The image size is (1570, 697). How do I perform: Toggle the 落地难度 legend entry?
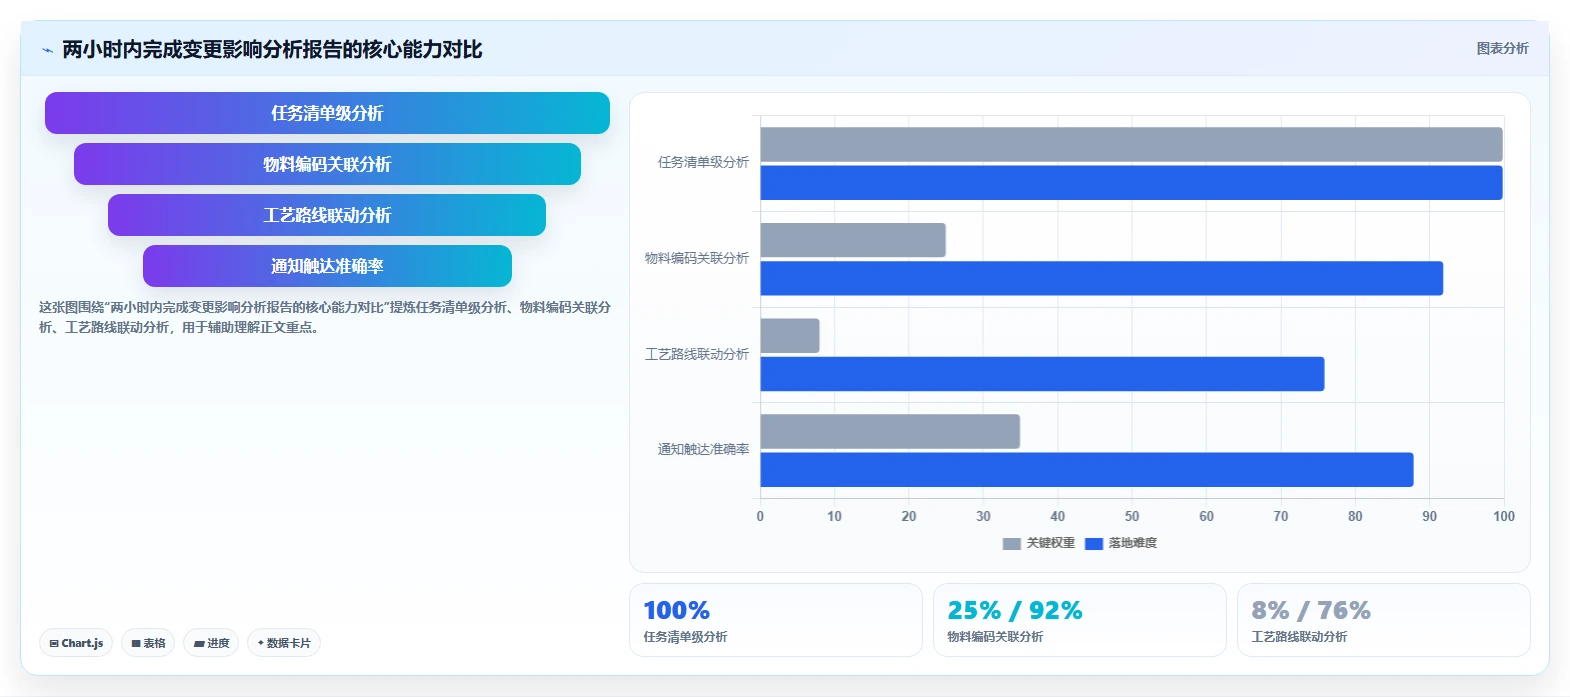[1121, 543]
